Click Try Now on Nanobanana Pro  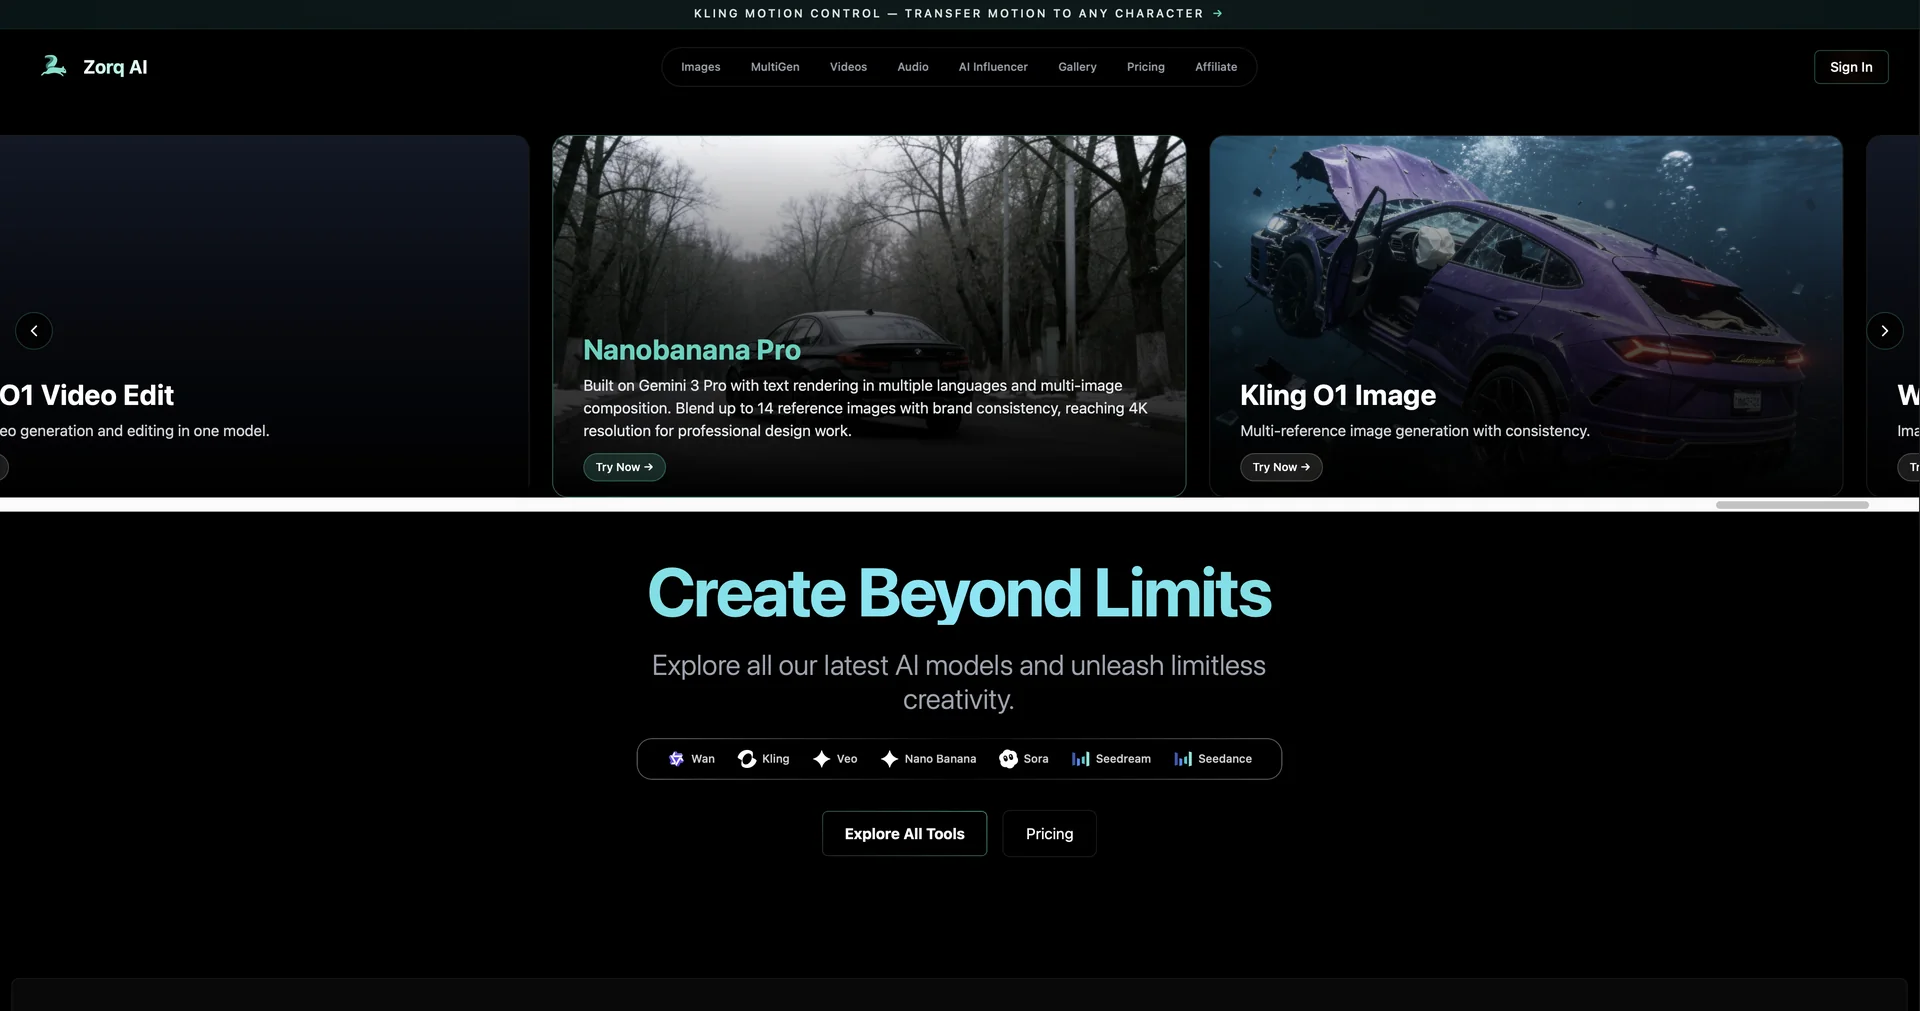click(623, 467)
